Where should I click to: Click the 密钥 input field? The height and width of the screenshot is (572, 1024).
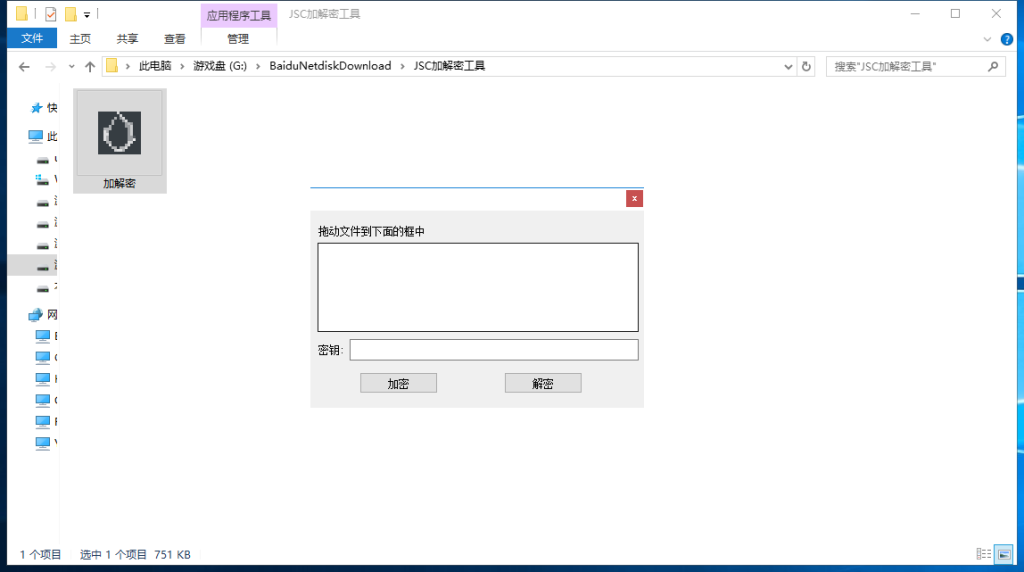click(493, 350)
